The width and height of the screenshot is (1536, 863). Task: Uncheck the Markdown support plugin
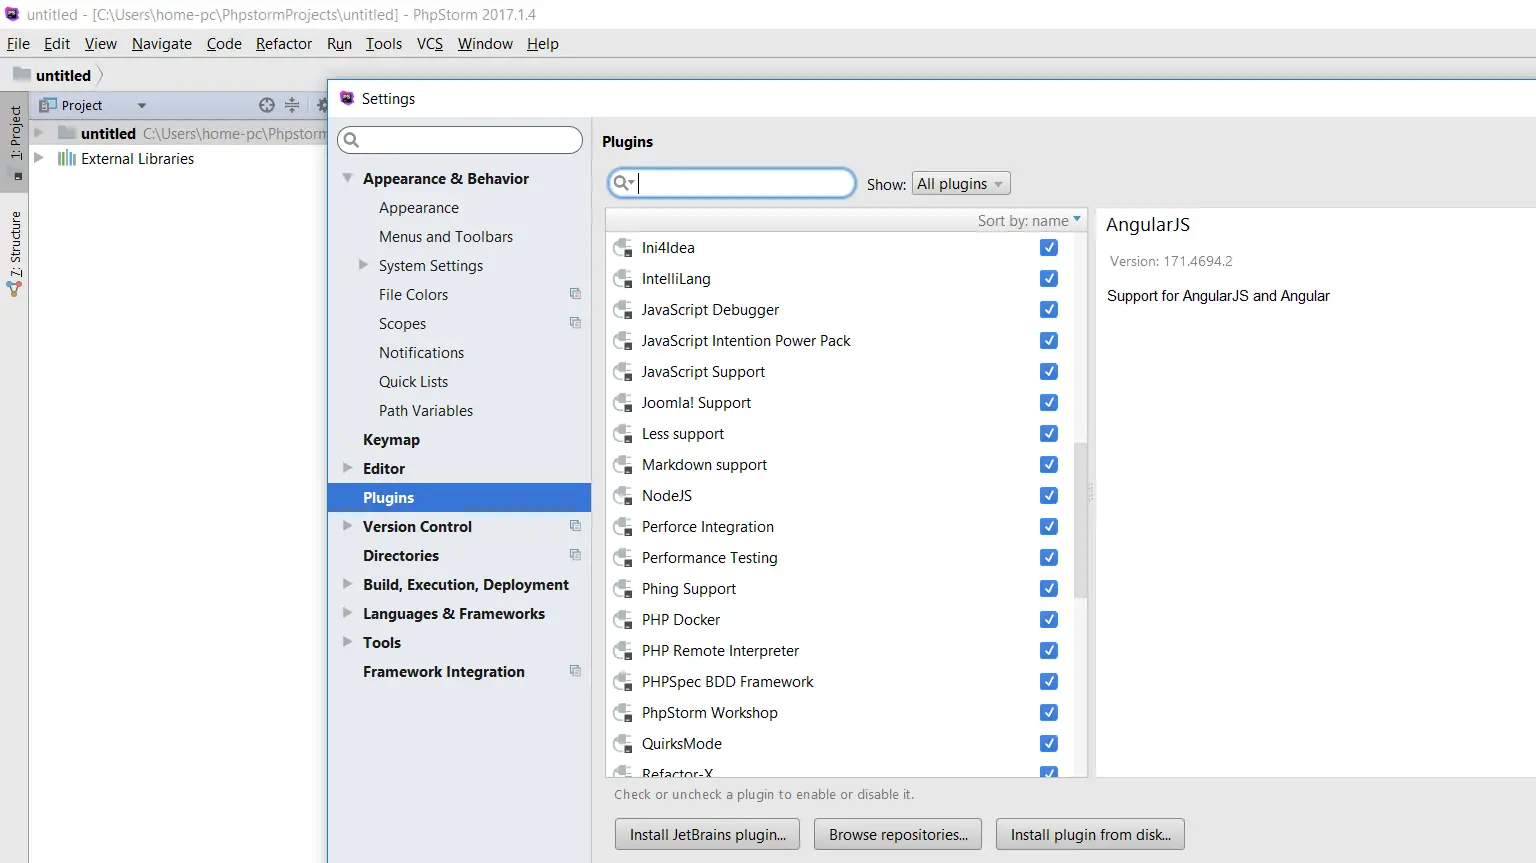coord(1048,464)
